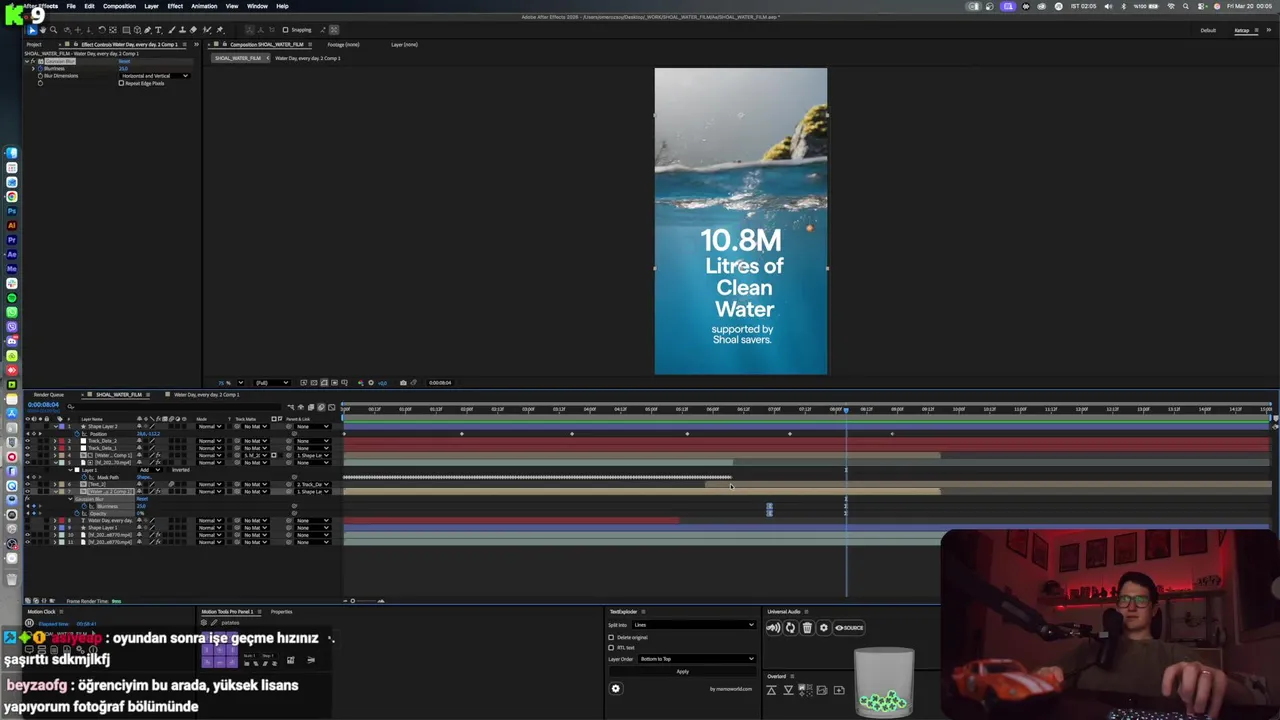Open the Animation menu
The height and width of the screenshot is (720, 1280).
(x=204, y=6)
